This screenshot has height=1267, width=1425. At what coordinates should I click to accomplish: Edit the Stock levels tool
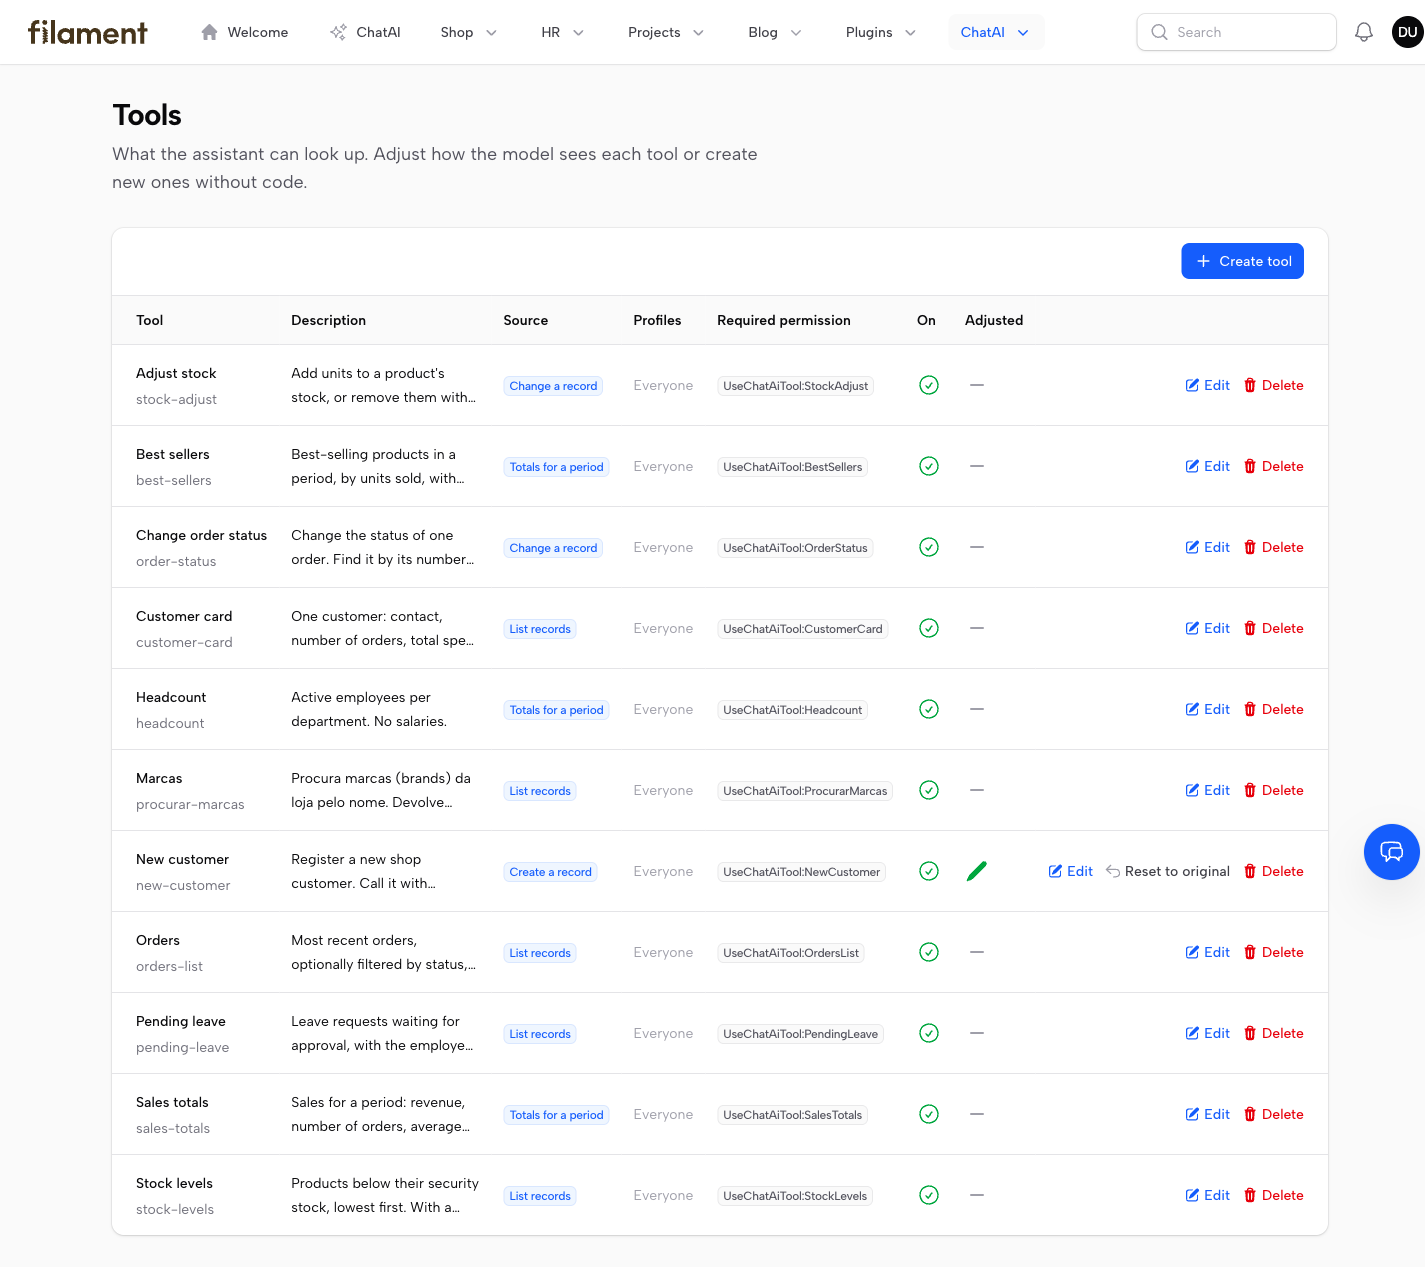1208,1195
